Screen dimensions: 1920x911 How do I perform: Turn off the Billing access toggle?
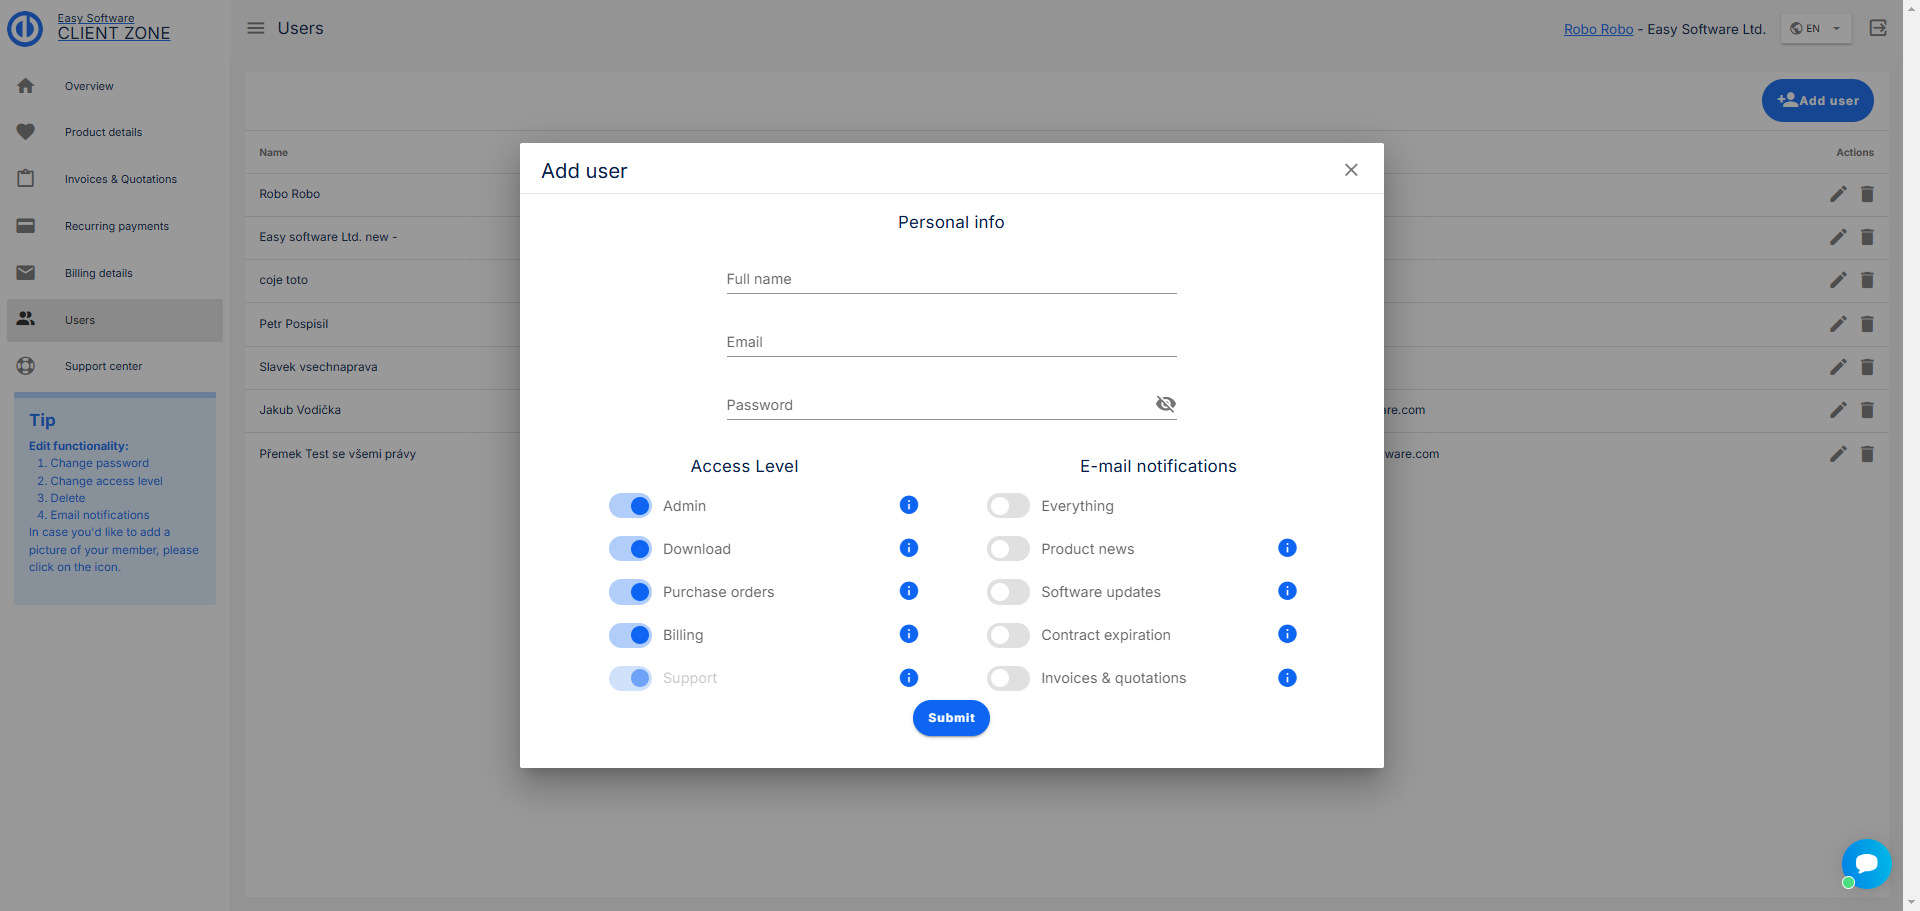tap(630, 635)
